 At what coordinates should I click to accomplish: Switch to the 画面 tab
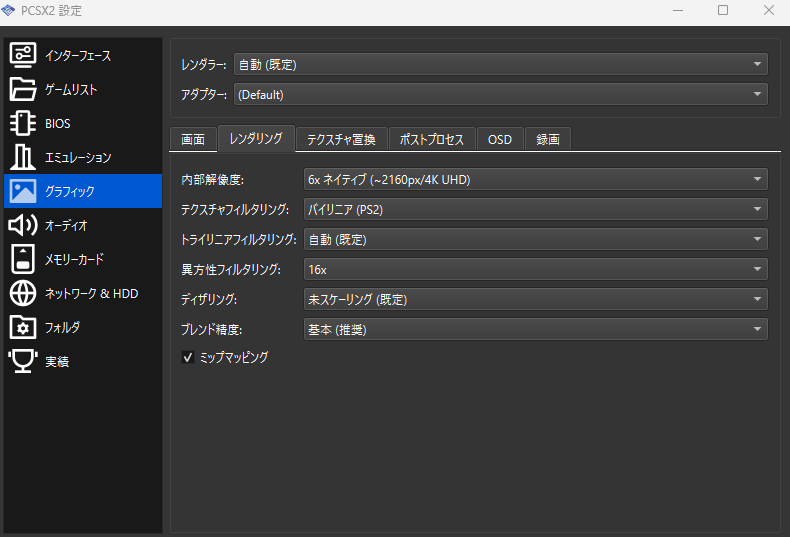pos(193,140)
